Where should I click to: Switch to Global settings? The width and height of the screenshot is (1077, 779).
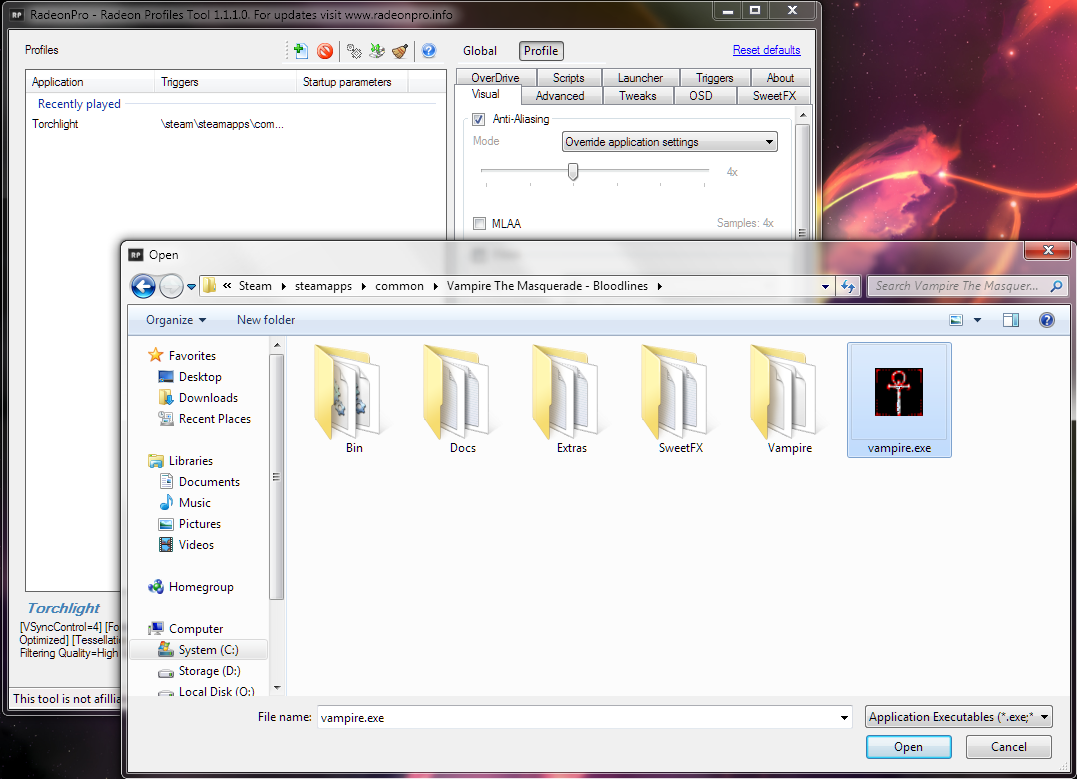pos(479,51)
